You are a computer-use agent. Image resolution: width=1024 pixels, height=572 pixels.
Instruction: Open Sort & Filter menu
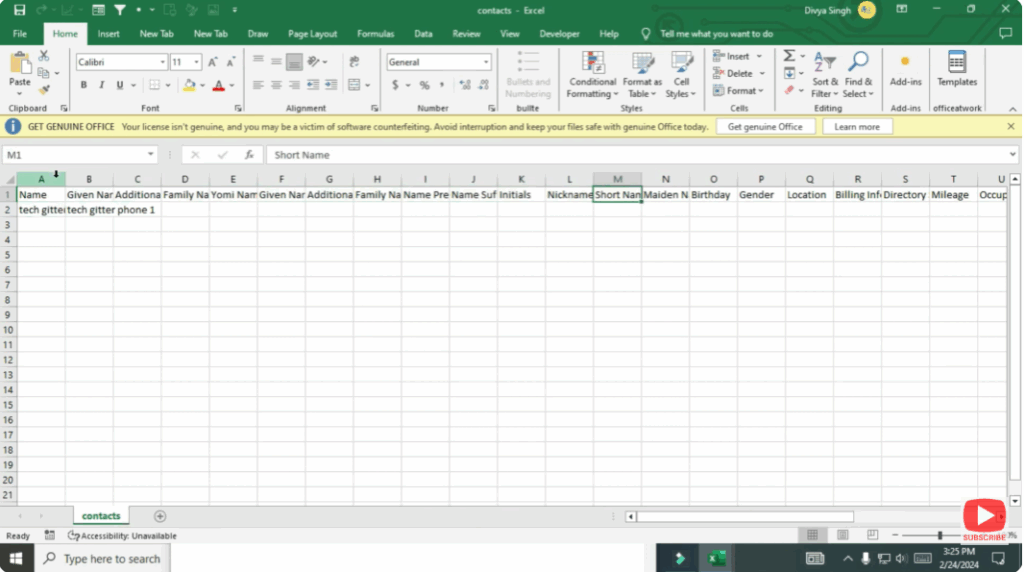[825, 75]
